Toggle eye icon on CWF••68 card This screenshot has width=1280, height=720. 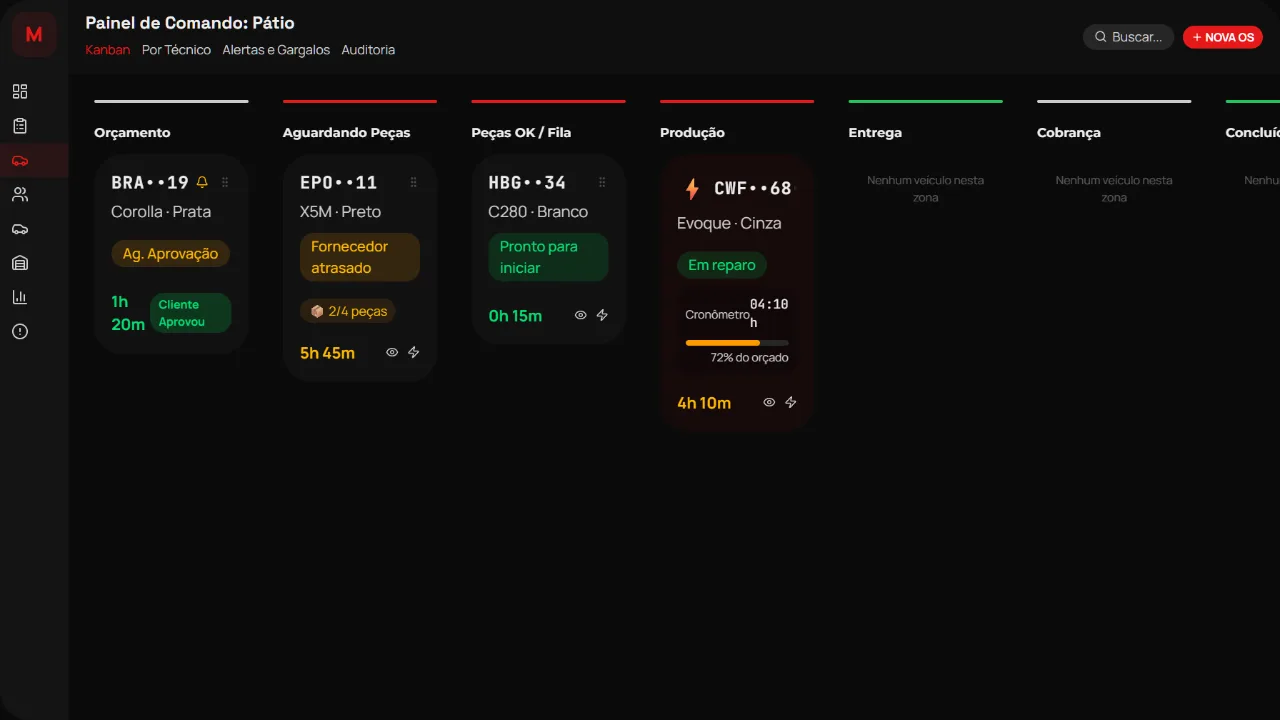(769, 402)
